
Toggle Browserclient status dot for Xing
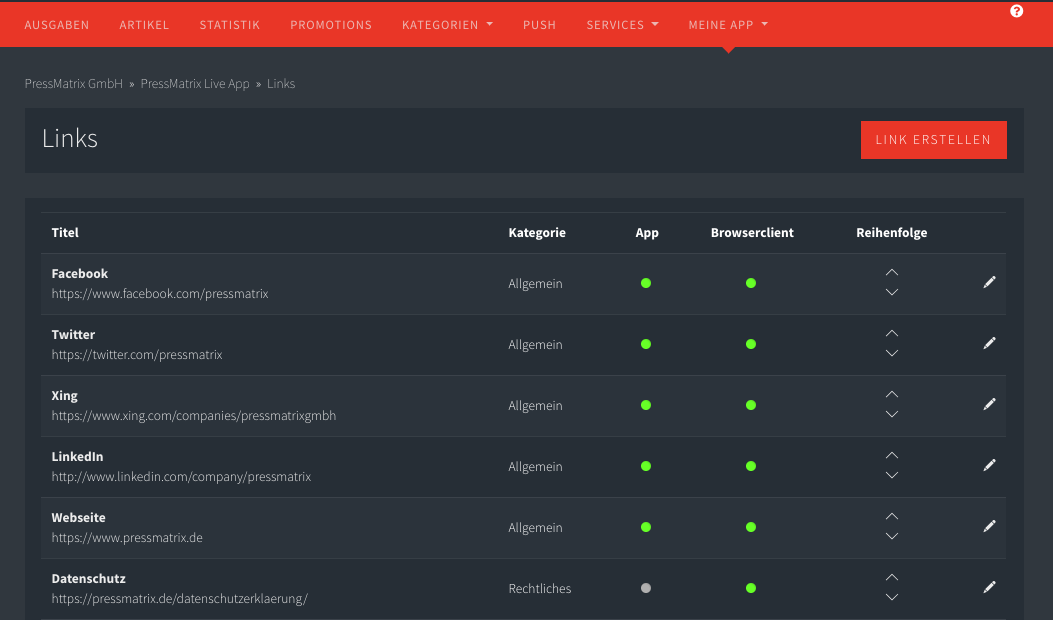[751, 406]
